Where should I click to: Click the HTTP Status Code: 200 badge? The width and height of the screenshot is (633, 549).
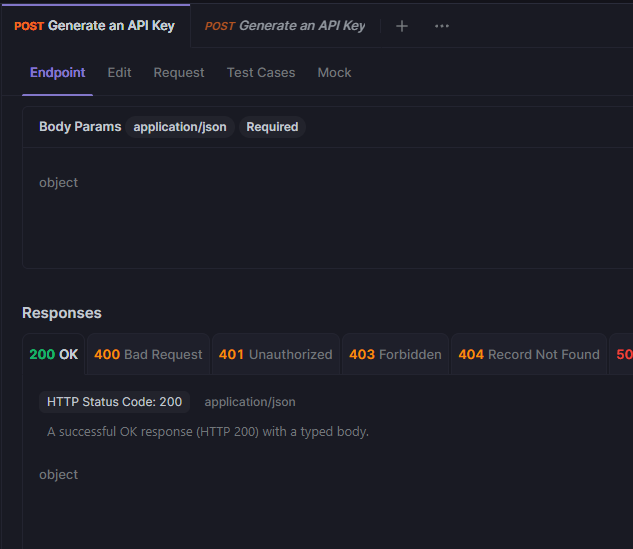pyautogui.click(x=115, y=402)
